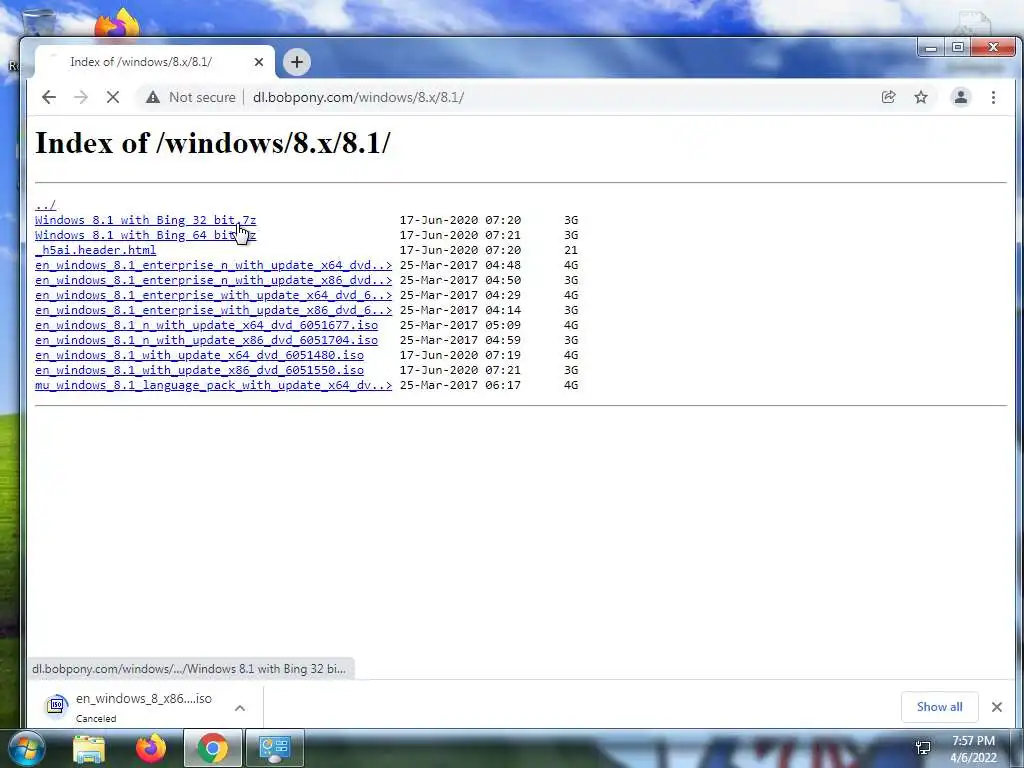Download en_windows_8.1_n_with_update_x86_dvd_6051704.iso
This screenshot has height=768, width=1024.
click(x=206, y=340)
